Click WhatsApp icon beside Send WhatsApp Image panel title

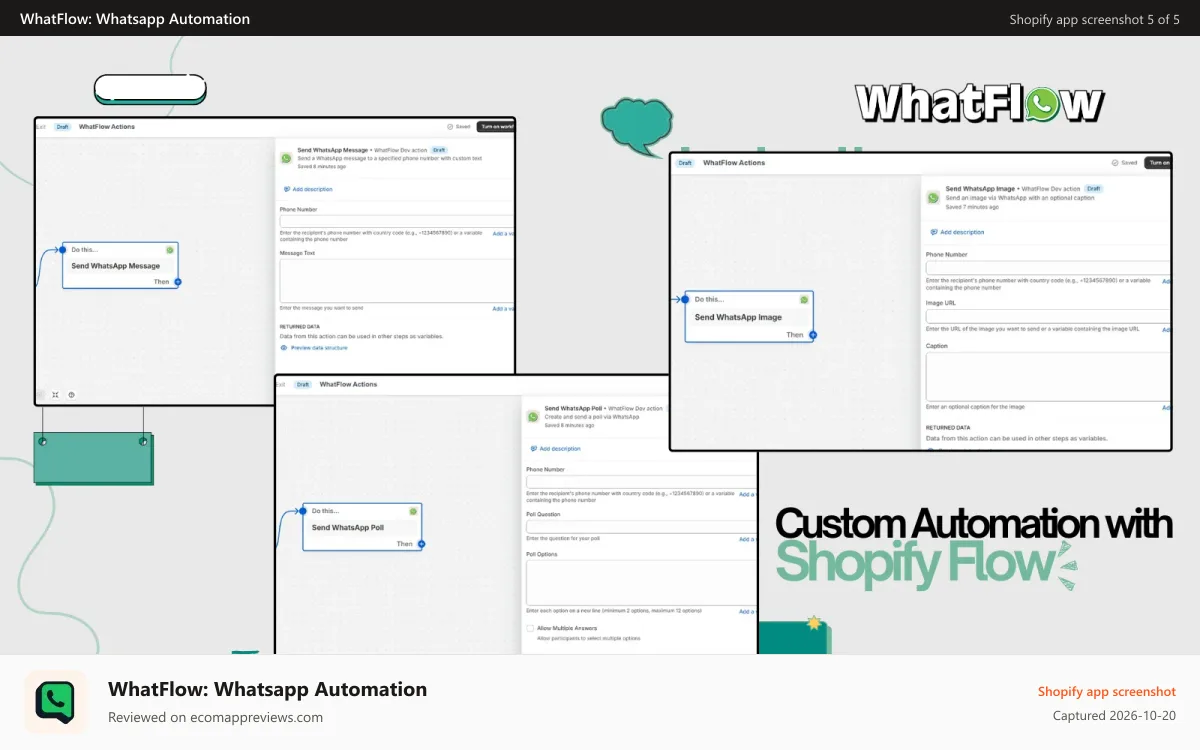[x=933, y=197]
